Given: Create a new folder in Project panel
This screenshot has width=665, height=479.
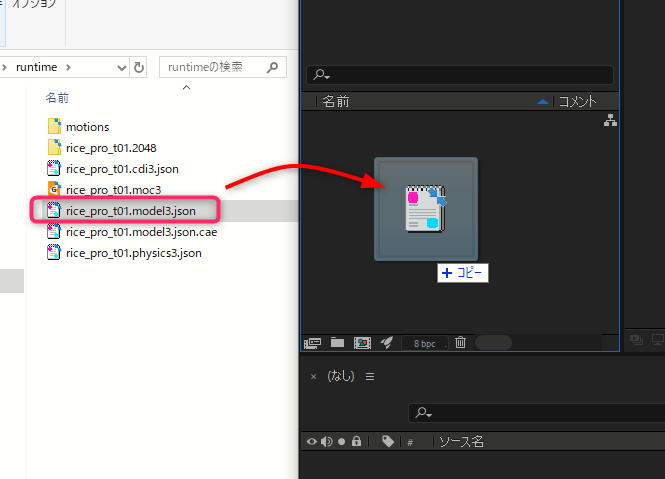Looking at the screenshot, I should tap(337, 342).
